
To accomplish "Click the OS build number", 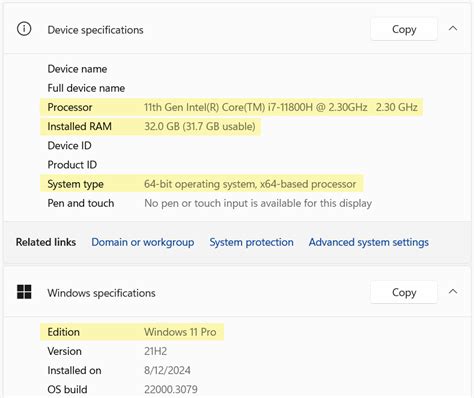I will click(x=171, y=389).
